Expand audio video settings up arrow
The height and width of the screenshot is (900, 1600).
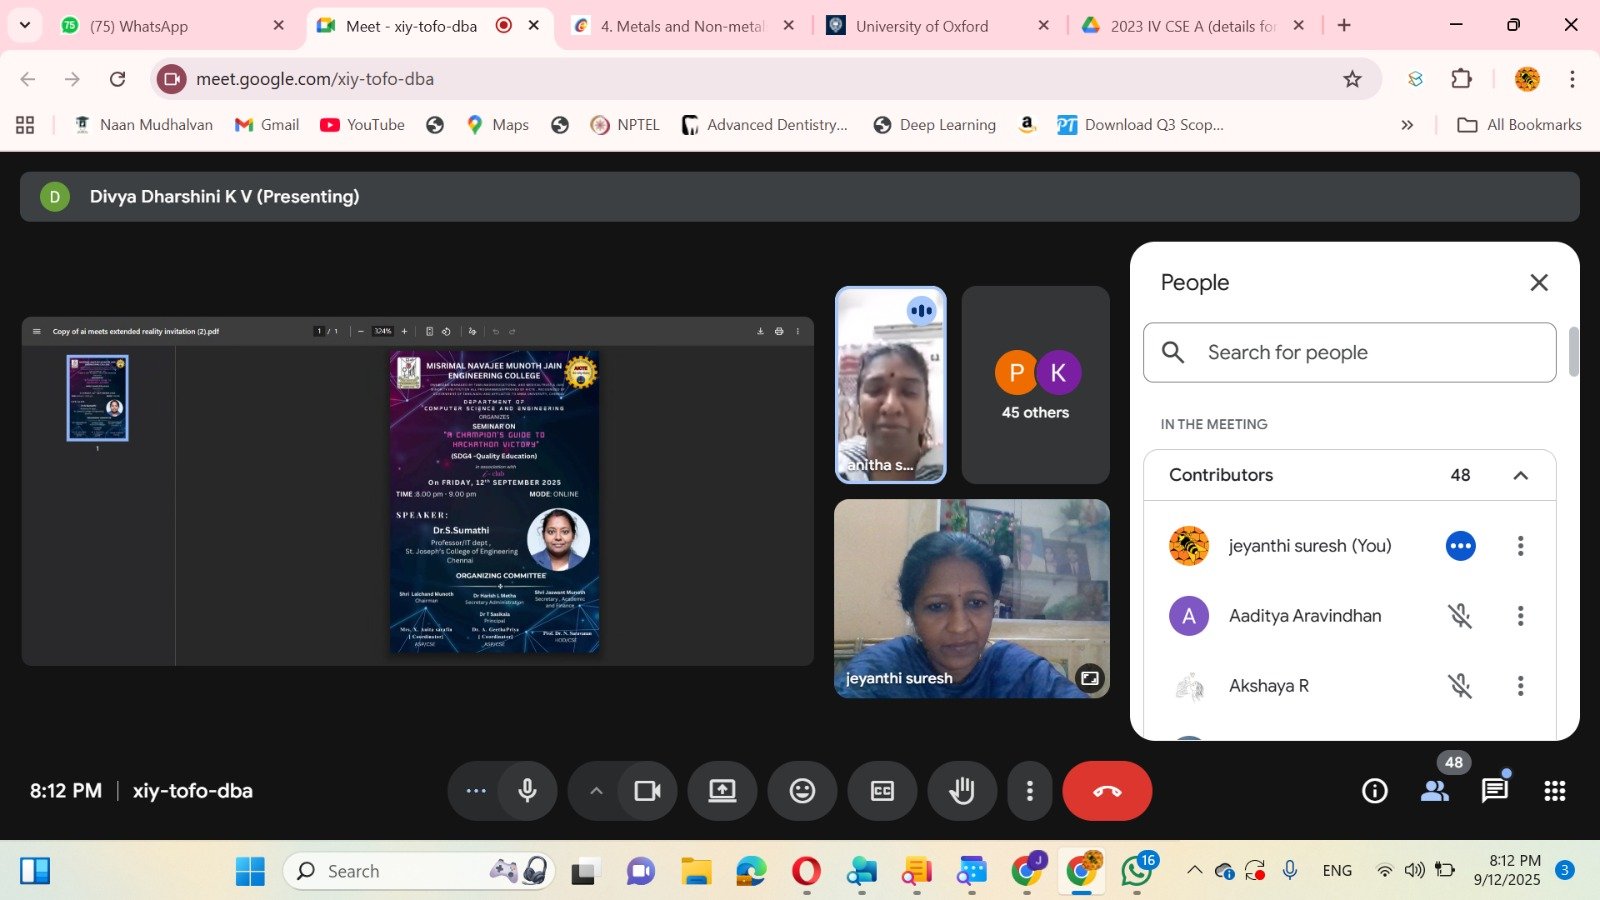pyautogui.click(x=596, y=791)
